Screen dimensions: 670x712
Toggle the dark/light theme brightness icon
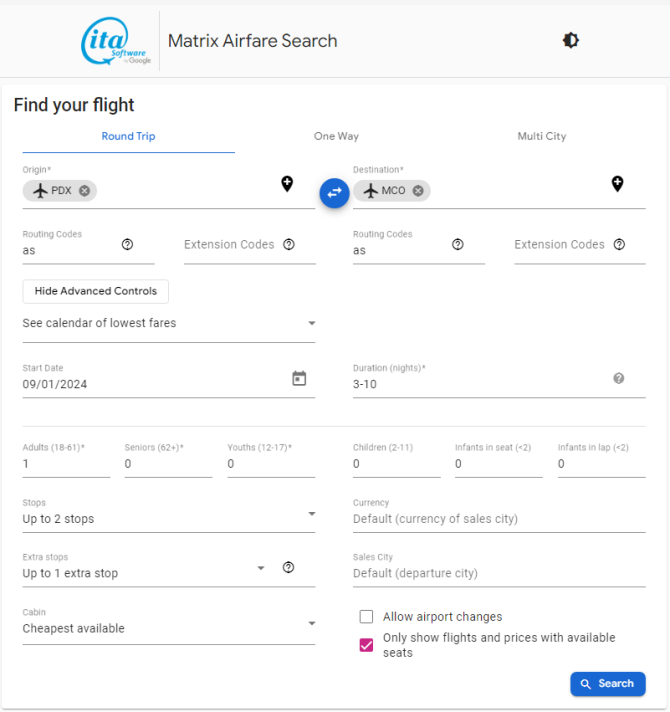[571, 40]
